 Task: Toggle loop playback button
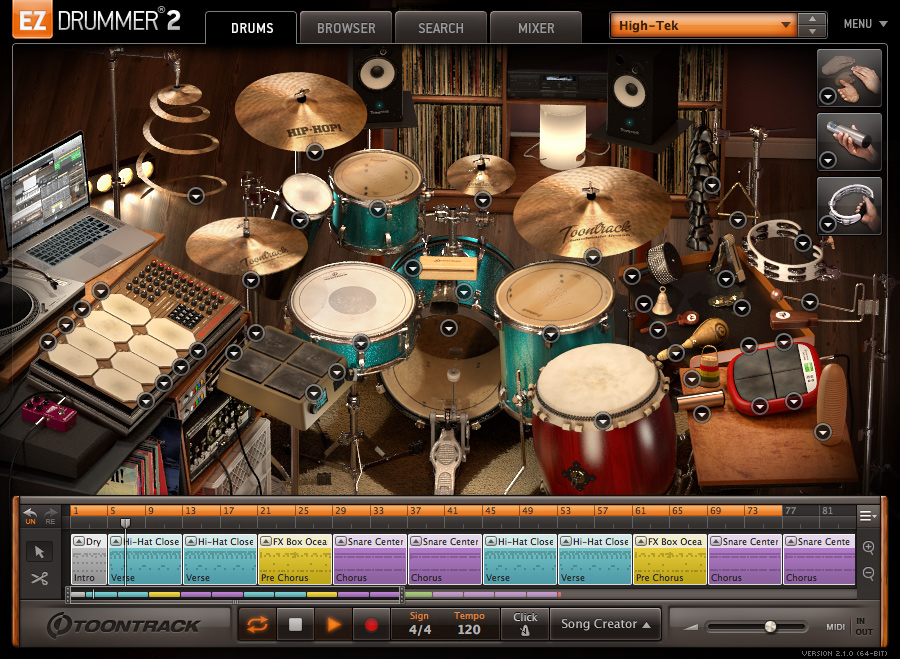pyautogui.click(x=257, y=624)
